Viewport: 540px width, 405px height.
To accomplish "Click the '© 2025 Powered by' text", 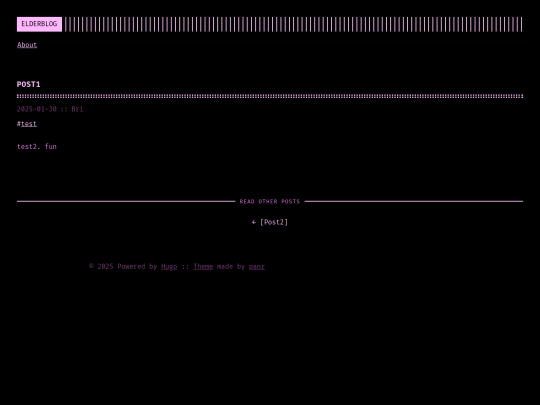I will (123, 267).
